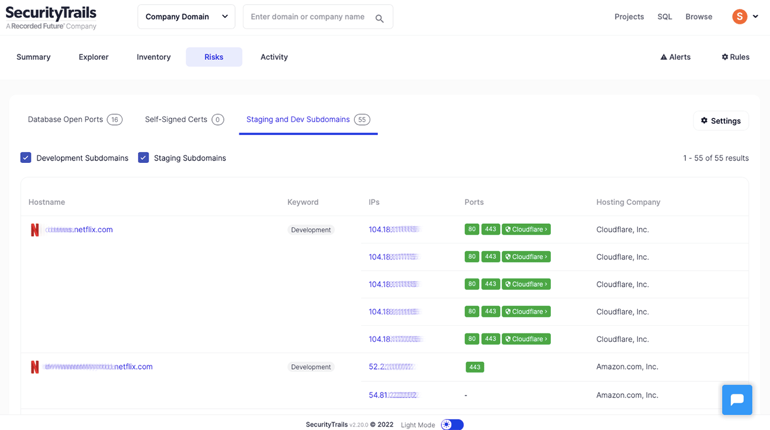Uncheck Development Subdomains checkbox
Screen dimensions: 770x430
(26, 158)
